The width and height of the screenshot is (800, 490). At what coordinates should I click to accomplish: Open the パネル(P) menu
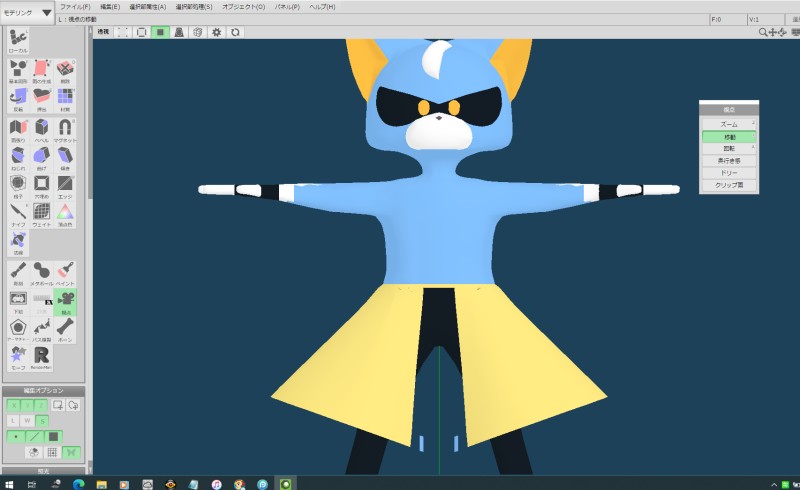click(x=287, y=7)
